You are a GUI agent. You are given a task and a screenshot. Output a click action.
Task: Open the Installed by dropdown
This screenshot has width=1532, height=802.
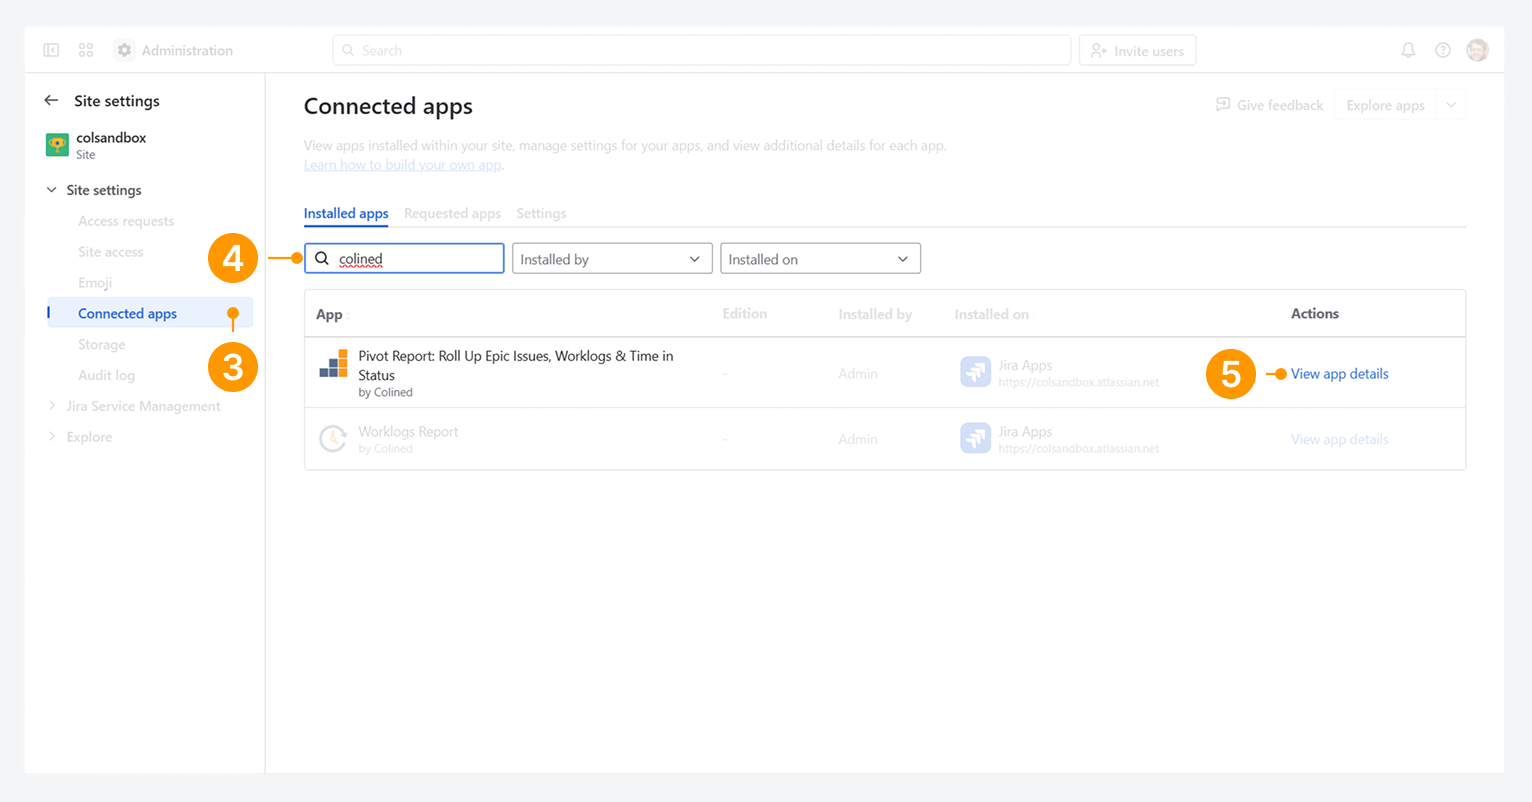612,259
